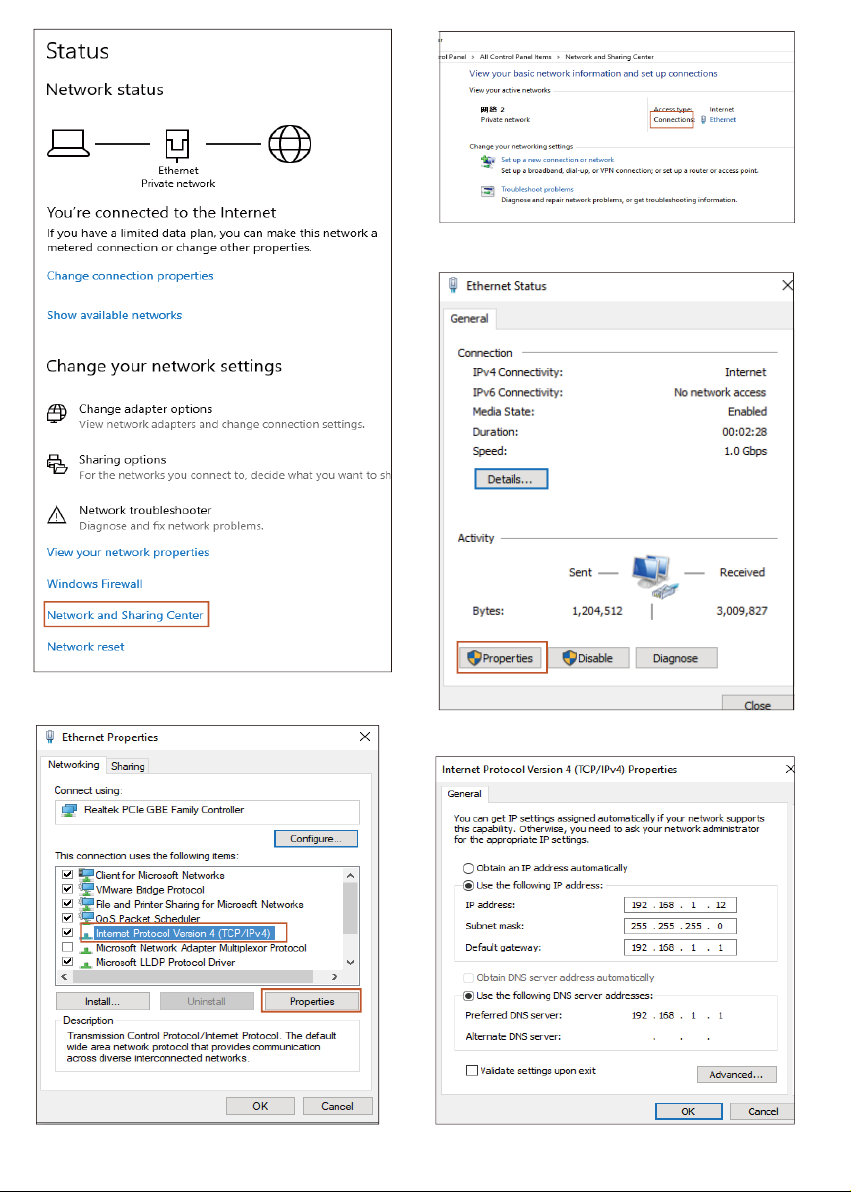This screenshot has width=851, height=1192.
Task: Click the Network troubleshooter warning icon
Action: click(x=57, y=515)
